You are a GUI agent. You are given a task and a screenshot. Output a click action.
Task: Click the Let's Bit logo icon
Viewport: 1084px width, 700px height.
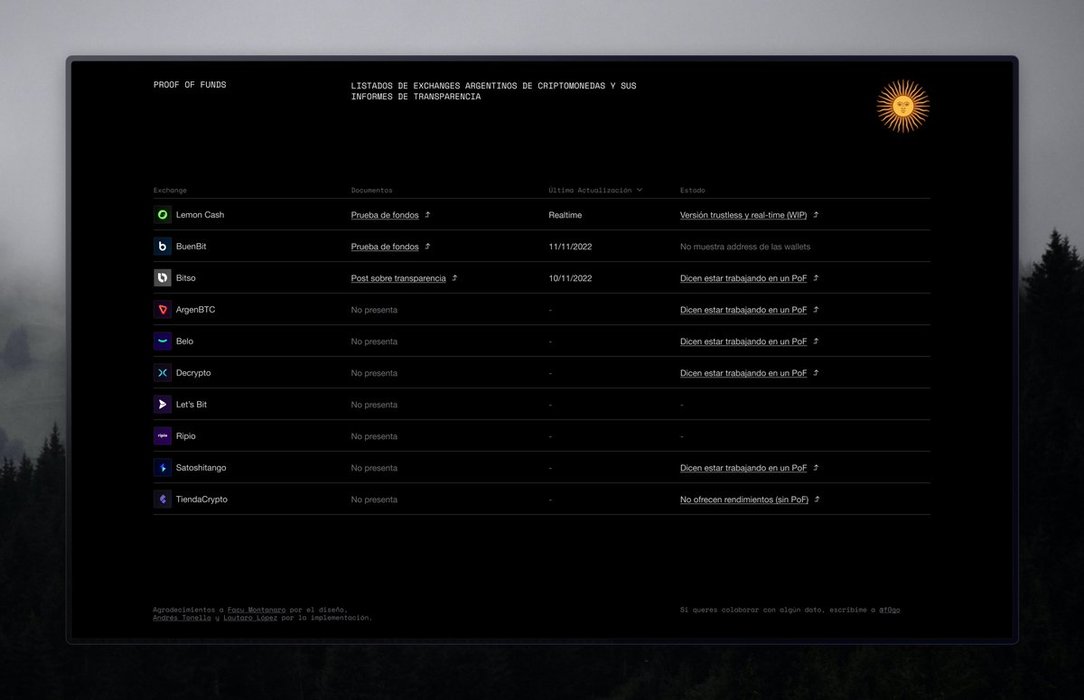pyautogui.click(x=163, y=405)
